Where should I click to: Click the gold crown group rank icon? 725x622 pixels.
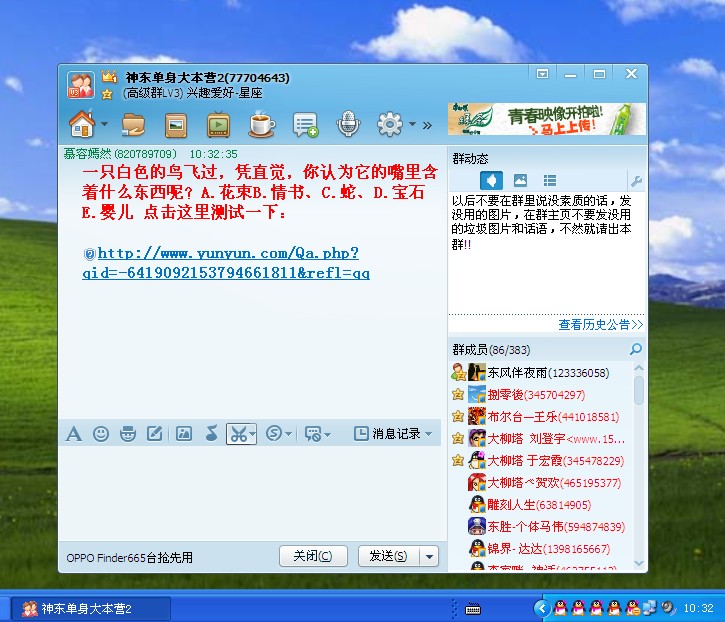click(109, 76)
